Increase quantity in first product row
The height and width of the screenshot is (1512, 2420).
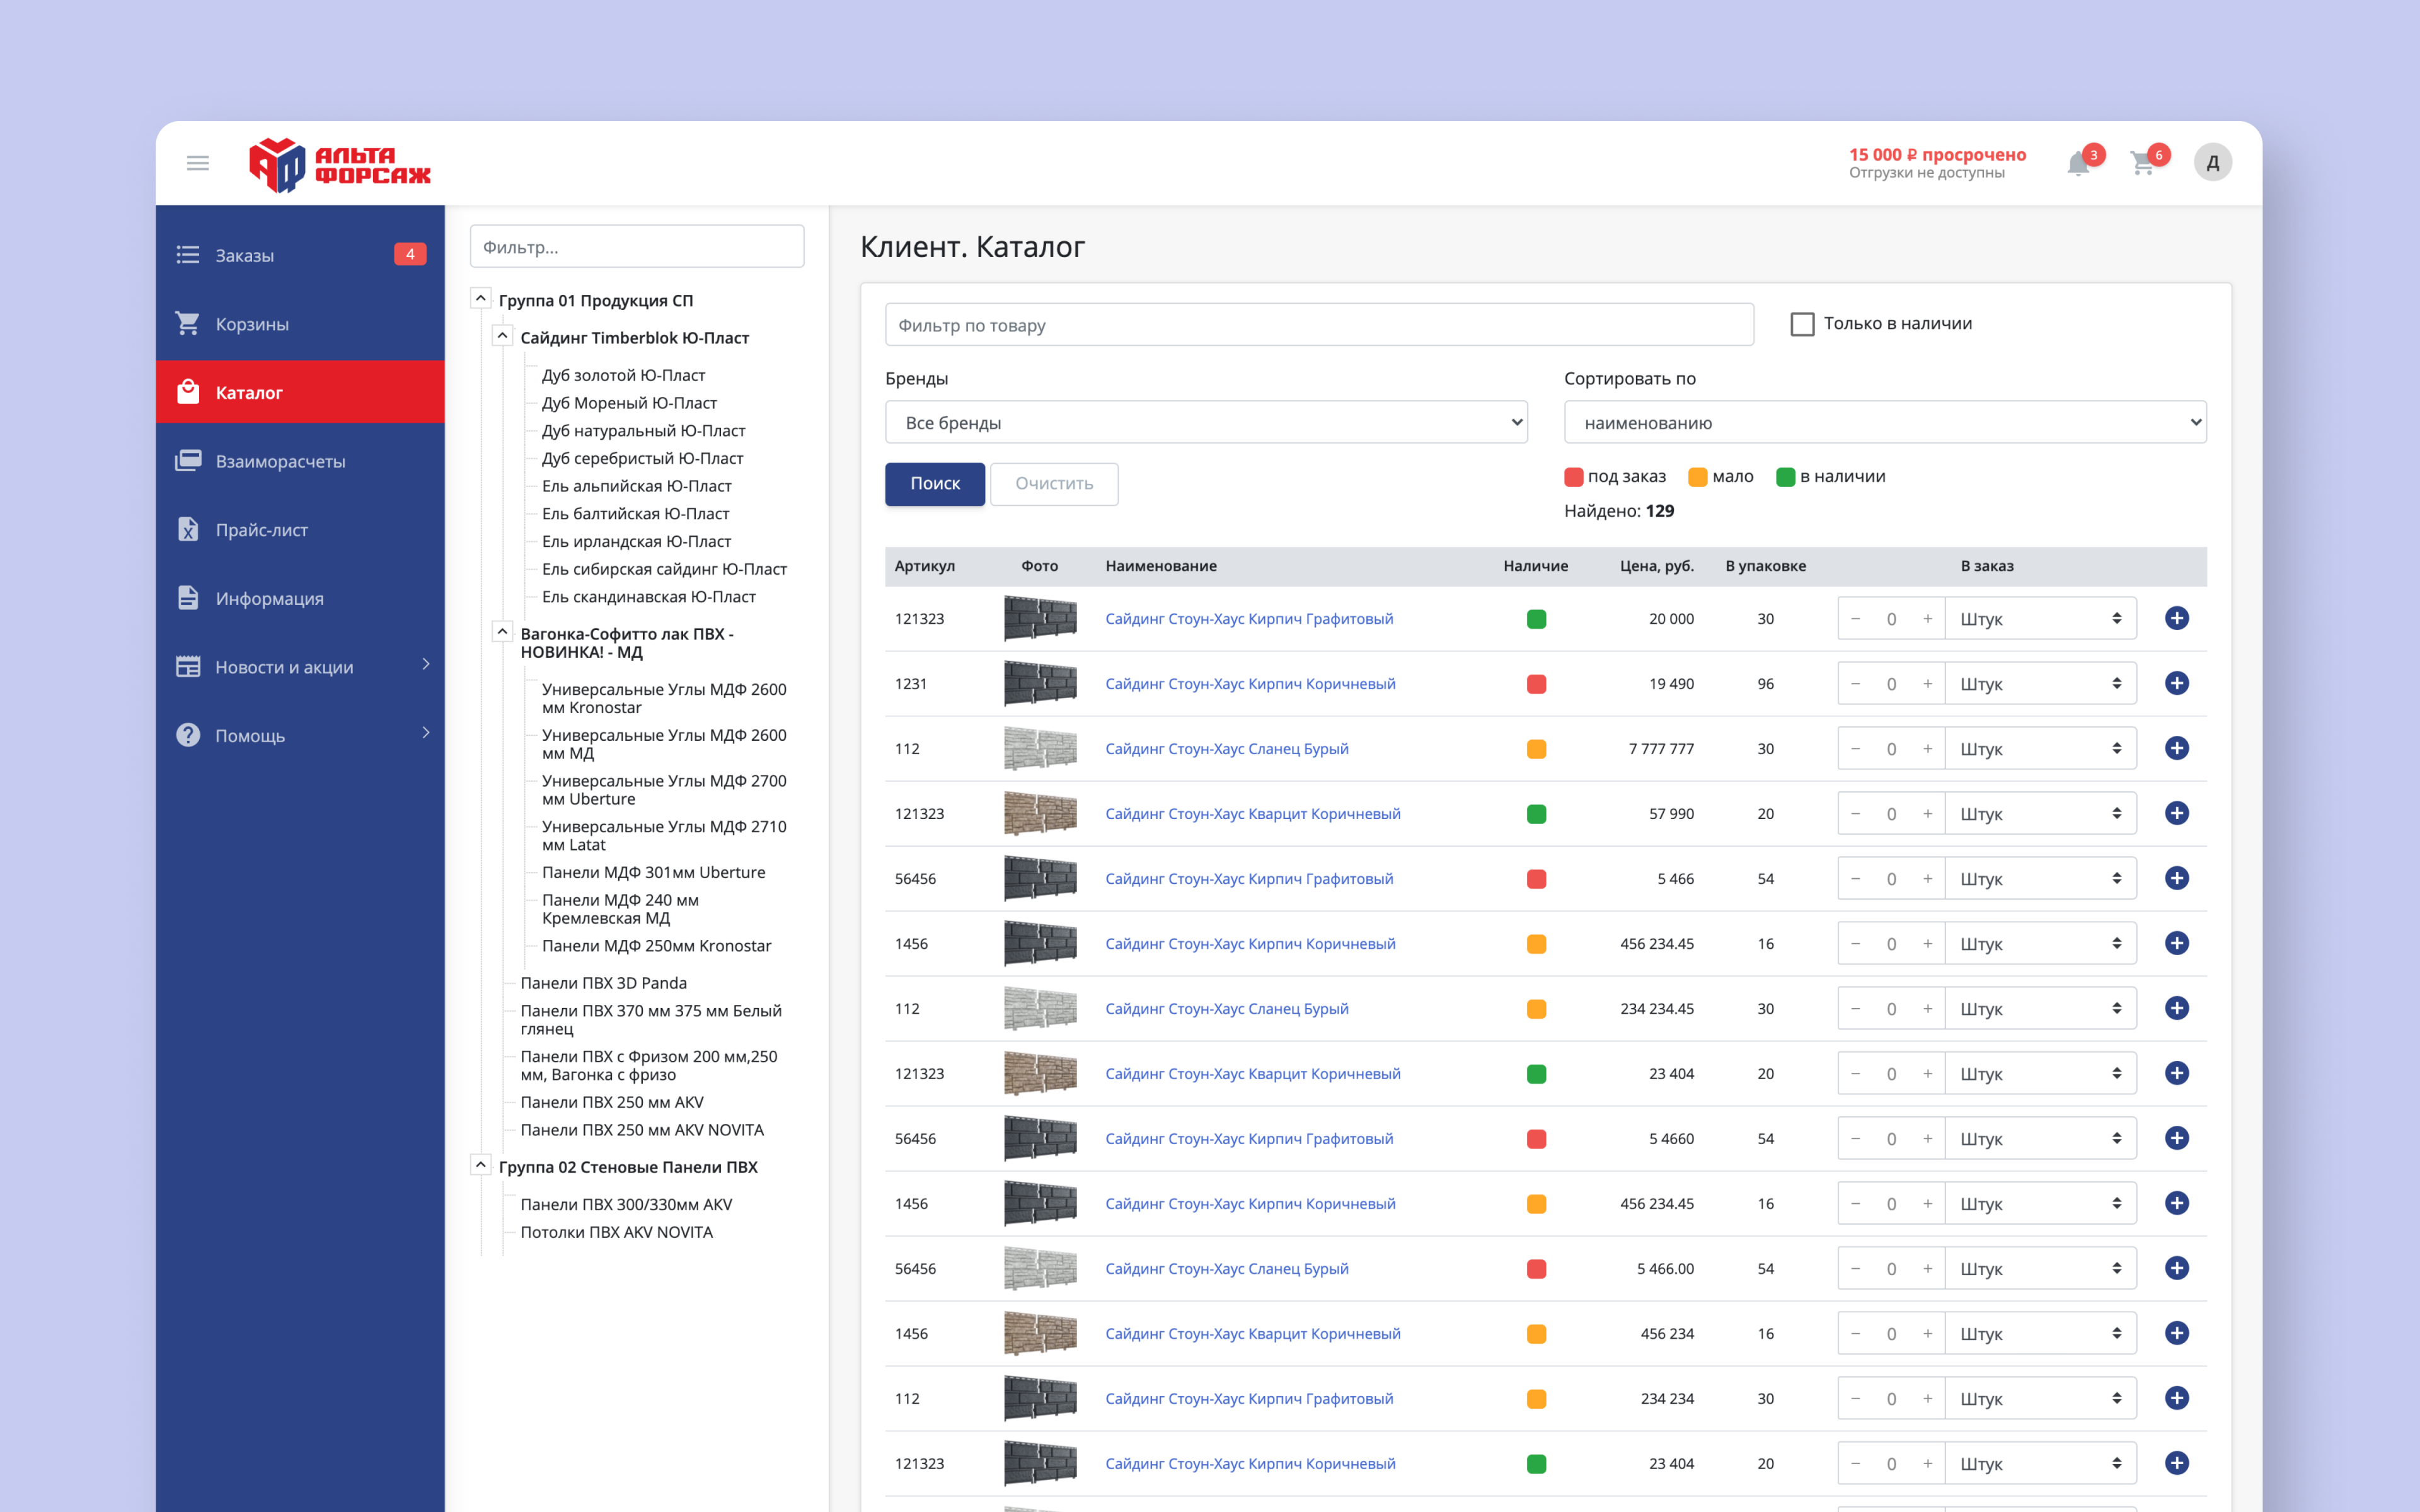coord(1927,619)
